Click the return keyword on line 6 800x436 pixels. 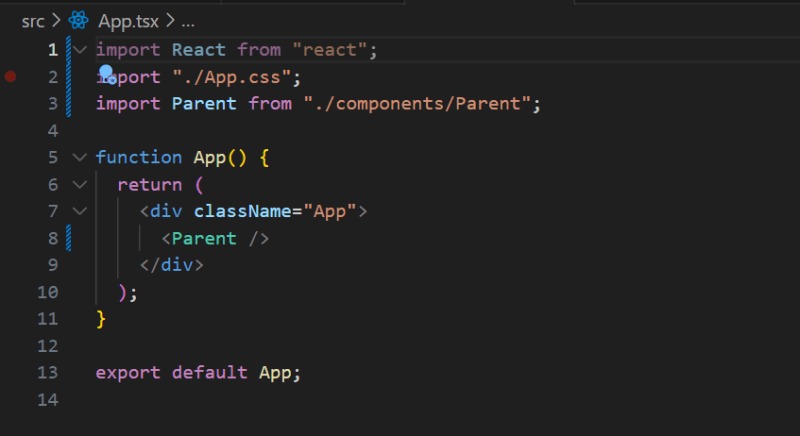[150, 184]
